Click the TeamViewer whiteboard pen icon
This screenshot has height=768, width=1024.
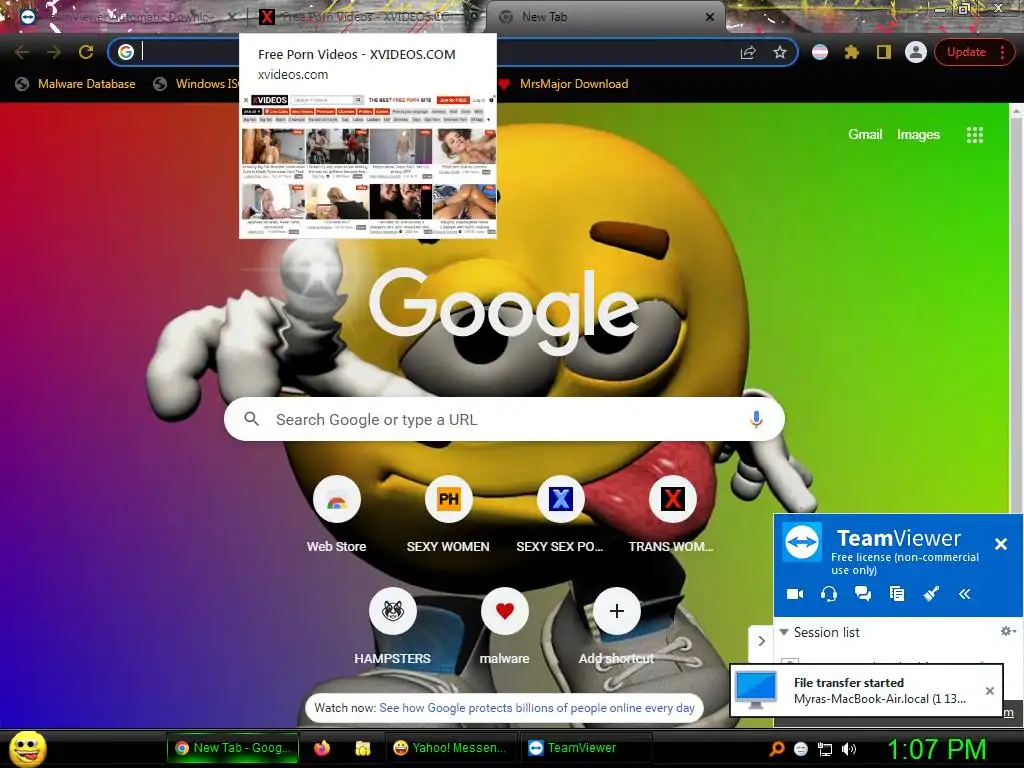tap(931, 594)
